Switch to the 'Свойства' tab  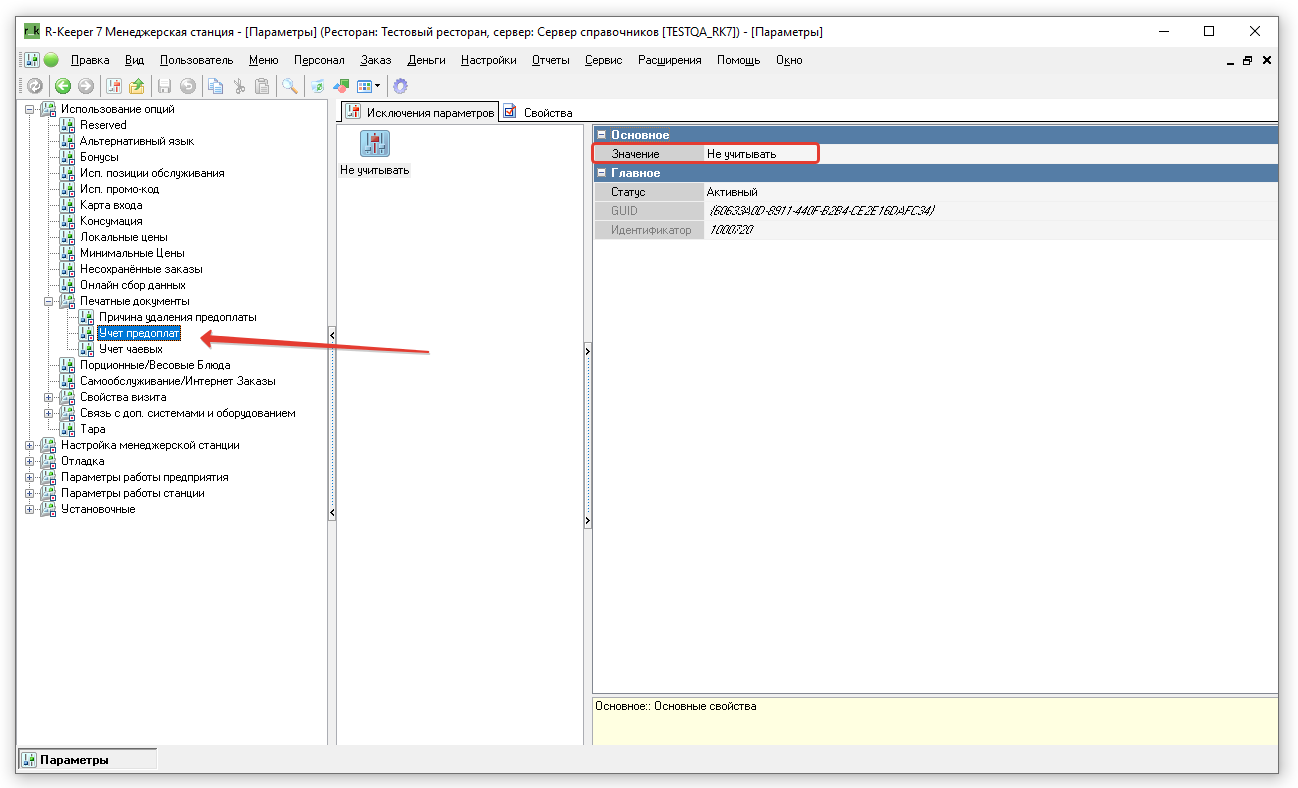point(547,113)
